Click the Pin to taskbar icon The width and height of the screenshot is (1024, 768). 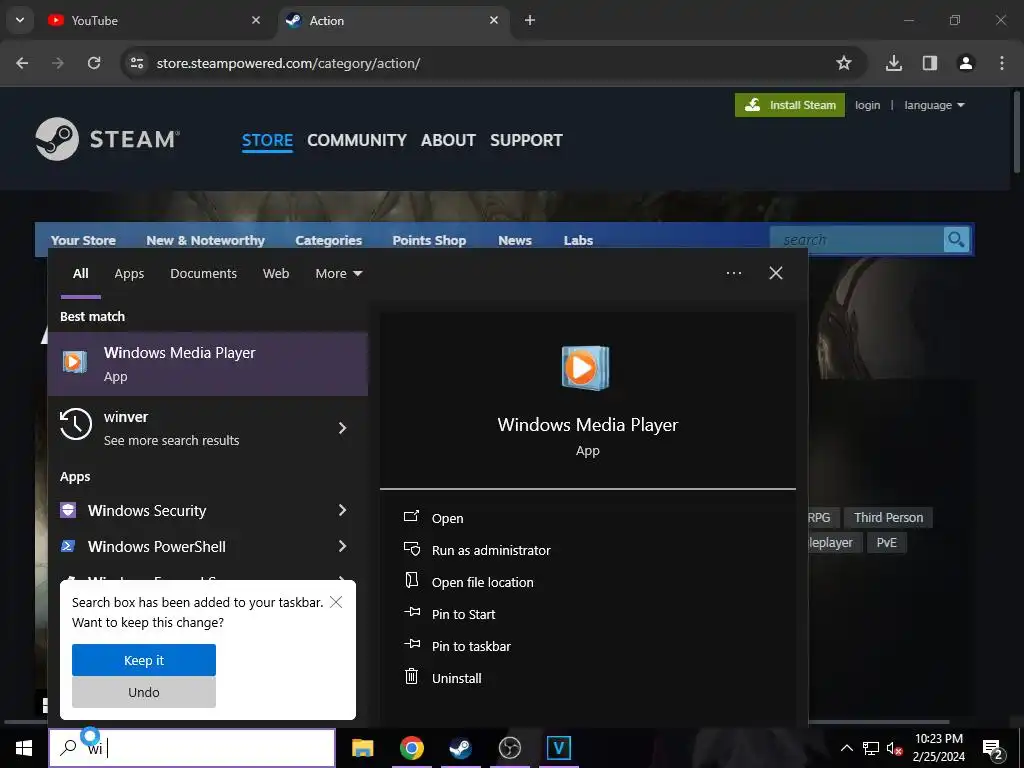click(x=412, y=644)
